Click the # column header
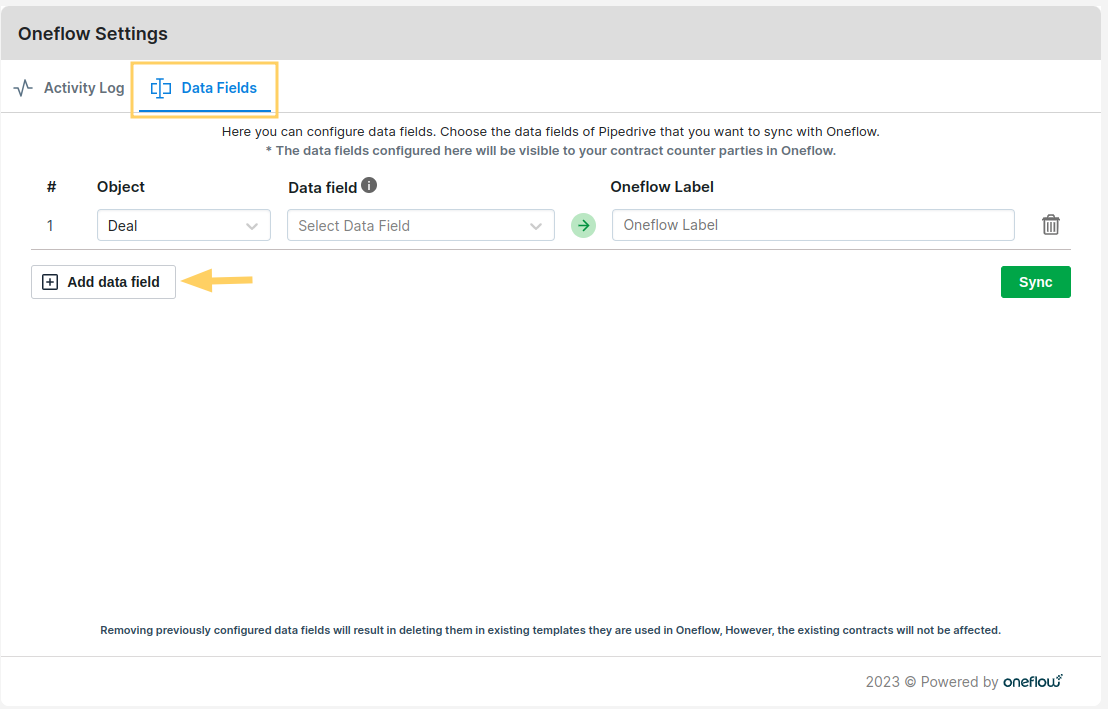Screen dimensions: 1108x709 (52, 187)
